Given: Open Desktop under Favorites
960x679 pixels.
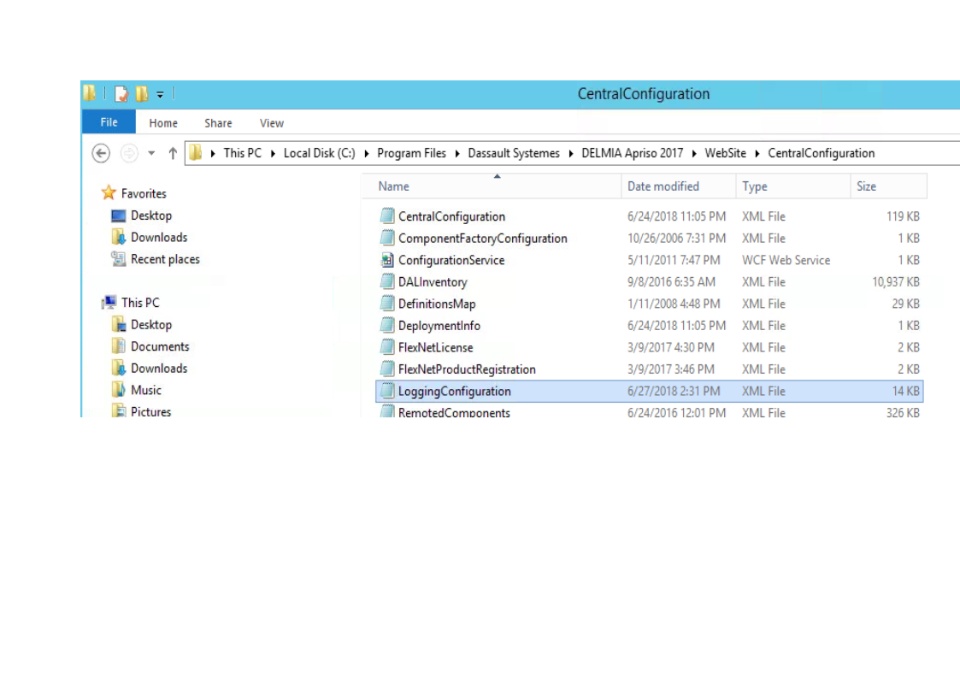Looking at the screenshot, I should [x=151, y=216].
